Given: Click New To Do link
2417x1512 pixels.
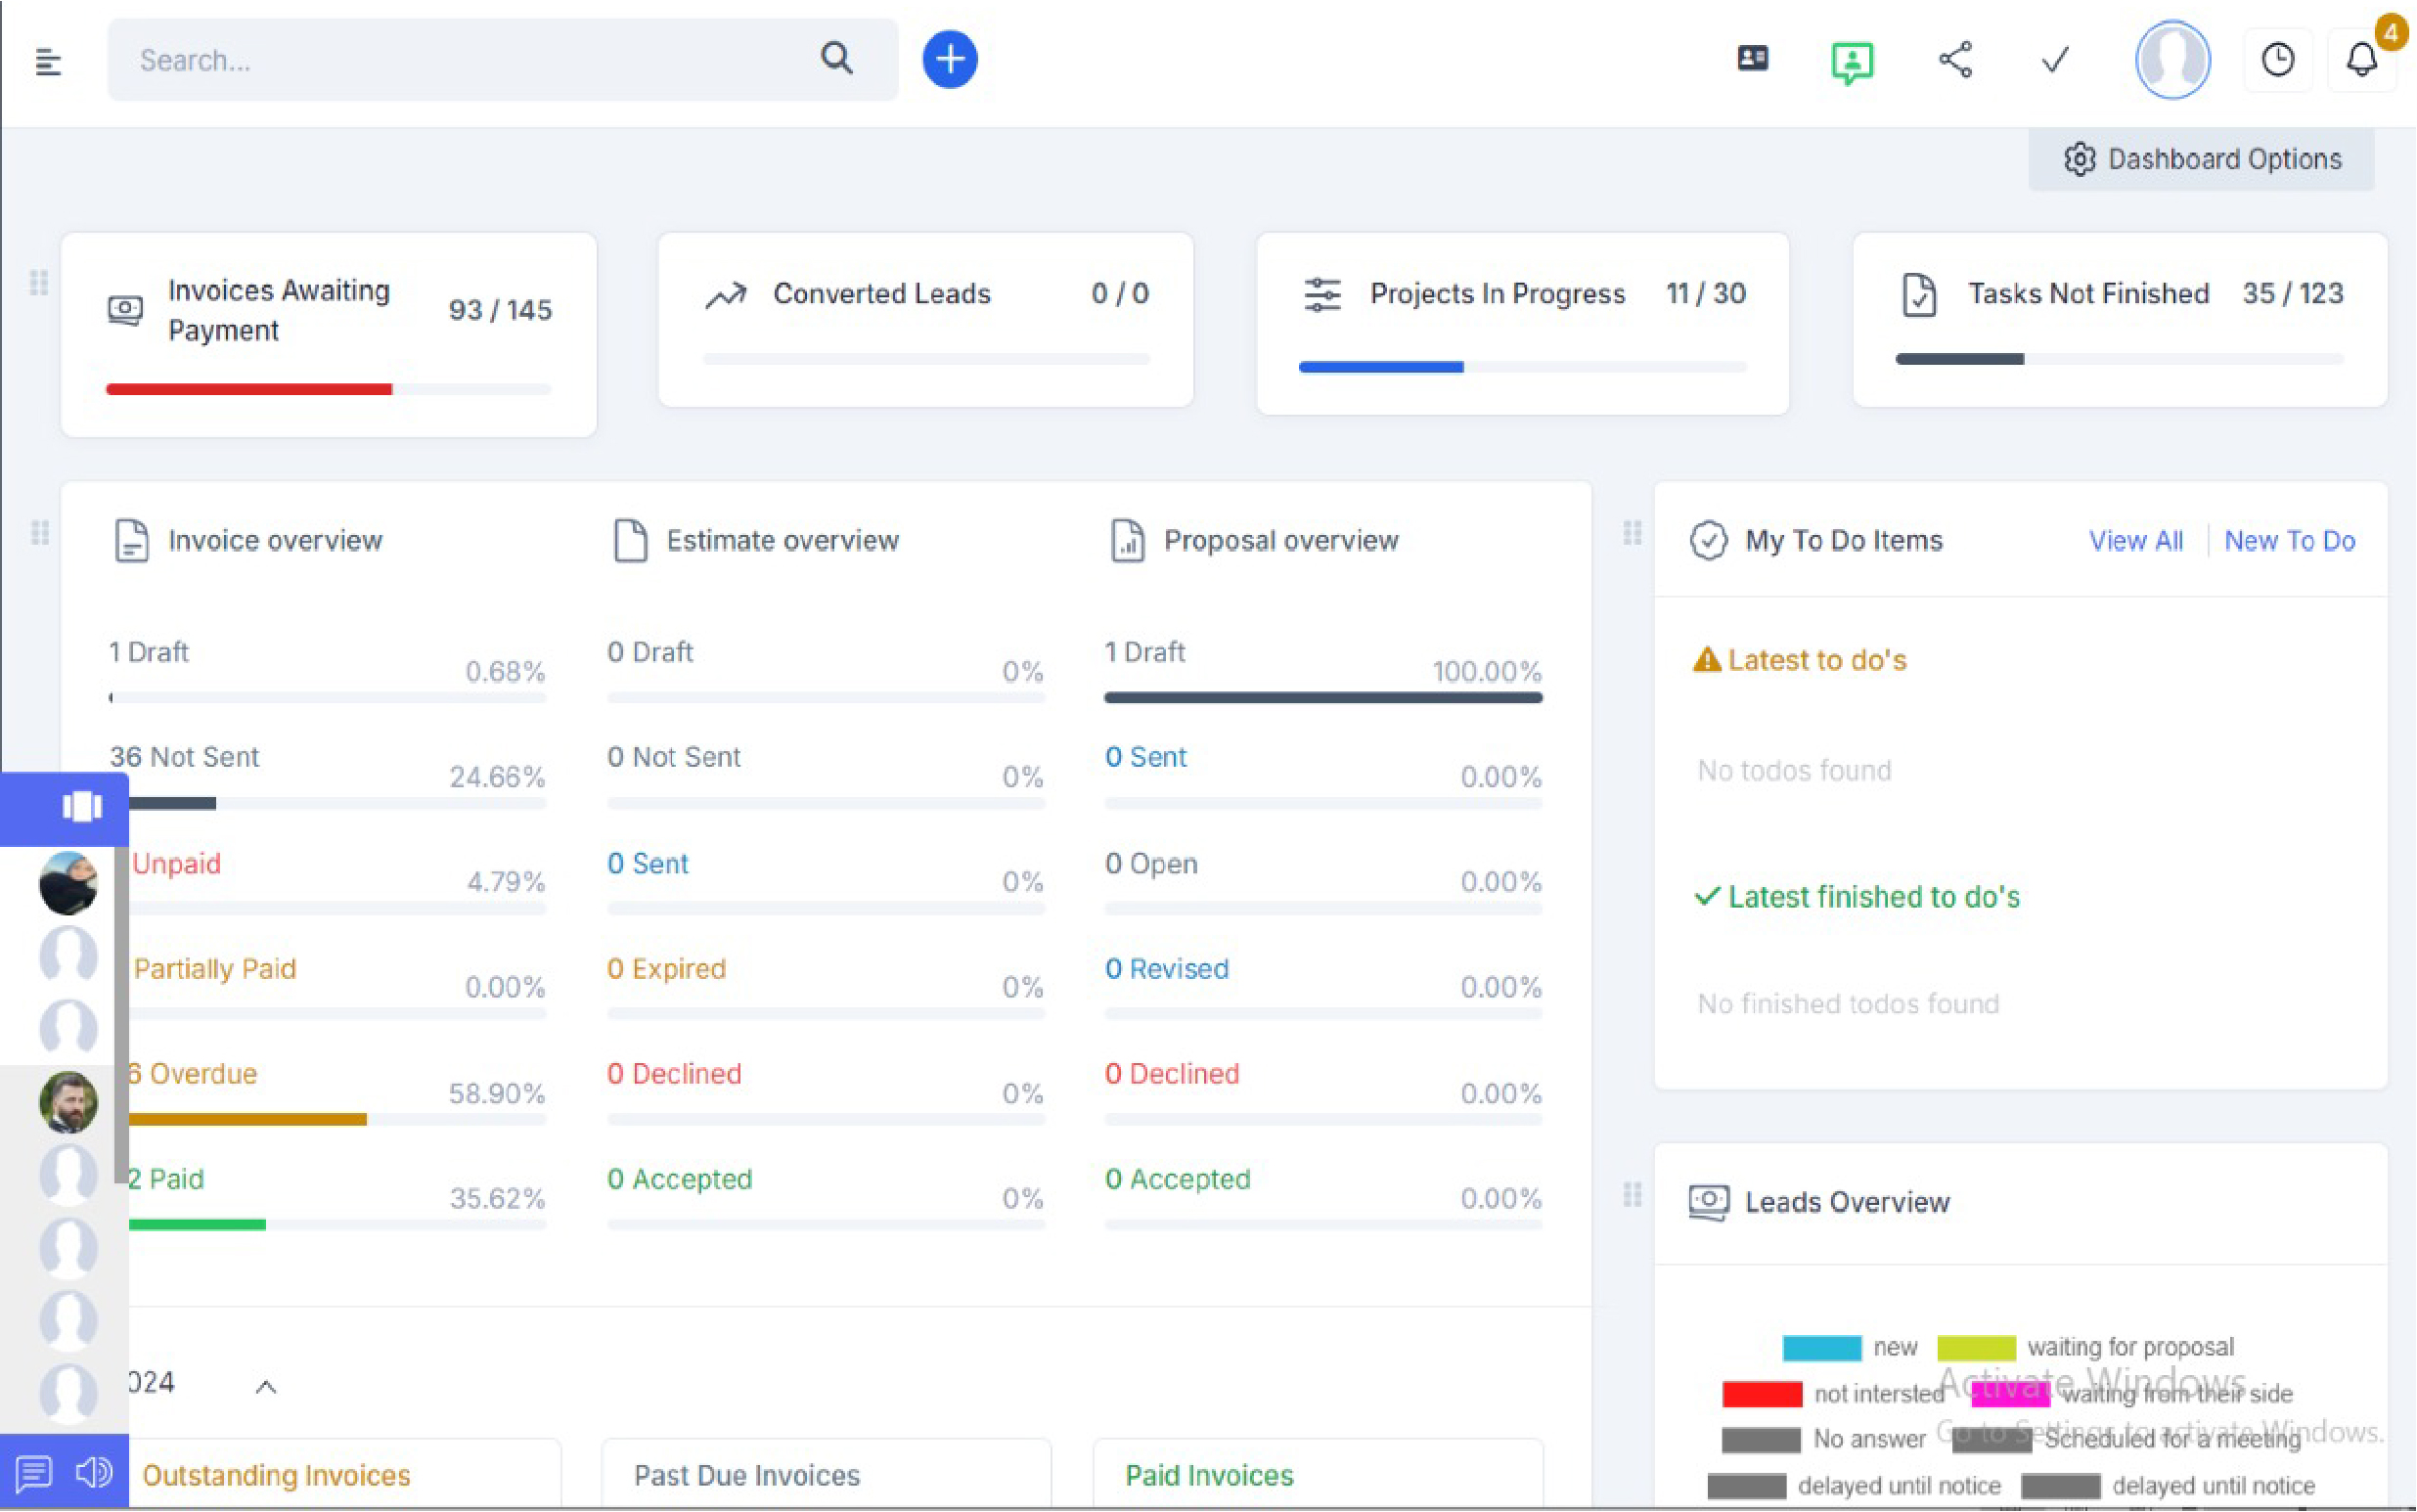Looking at the screenshot, I should (x=2289, y=541).
